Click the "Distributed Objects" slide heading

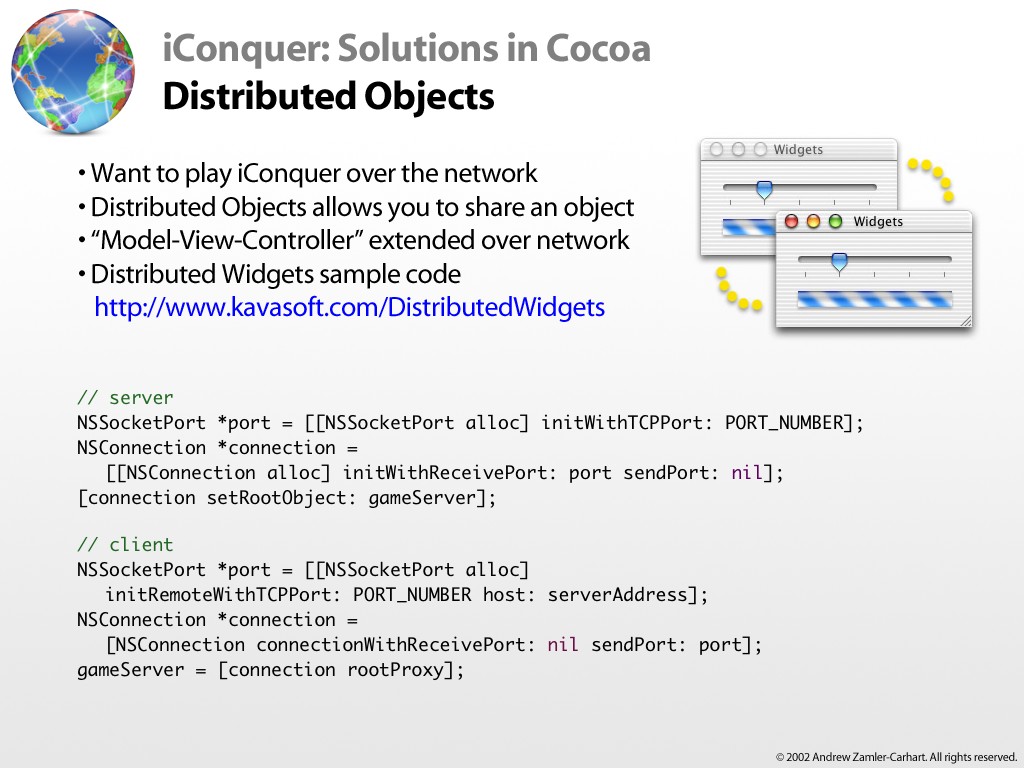328,97
